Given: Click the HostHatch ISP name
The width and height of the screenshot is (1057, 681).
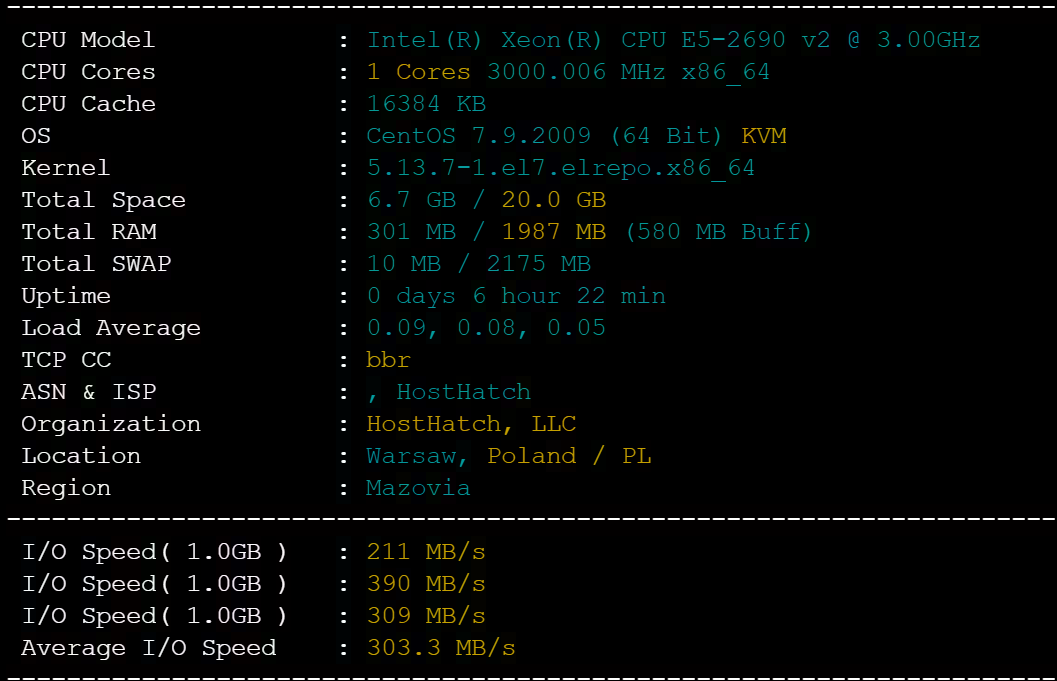Looking at the screenshot, I should (x=464, y=392).
